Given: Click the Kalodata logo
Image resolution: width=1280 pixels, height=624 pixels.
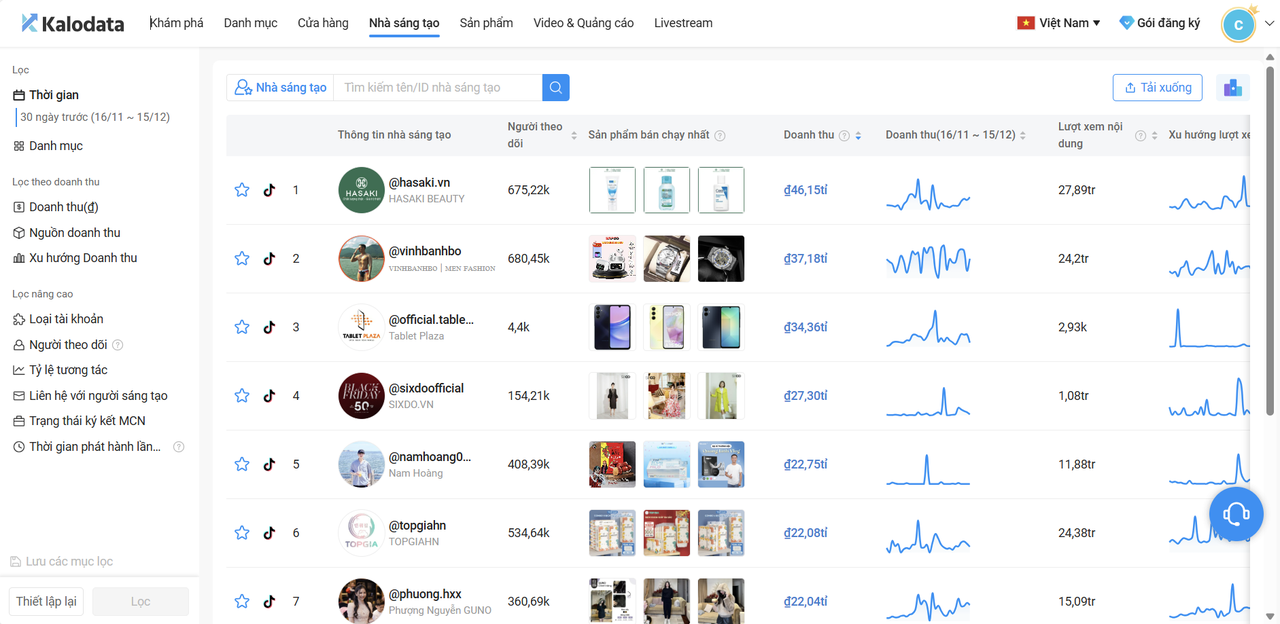Looking at the screenshot, I should coord(73,23).
